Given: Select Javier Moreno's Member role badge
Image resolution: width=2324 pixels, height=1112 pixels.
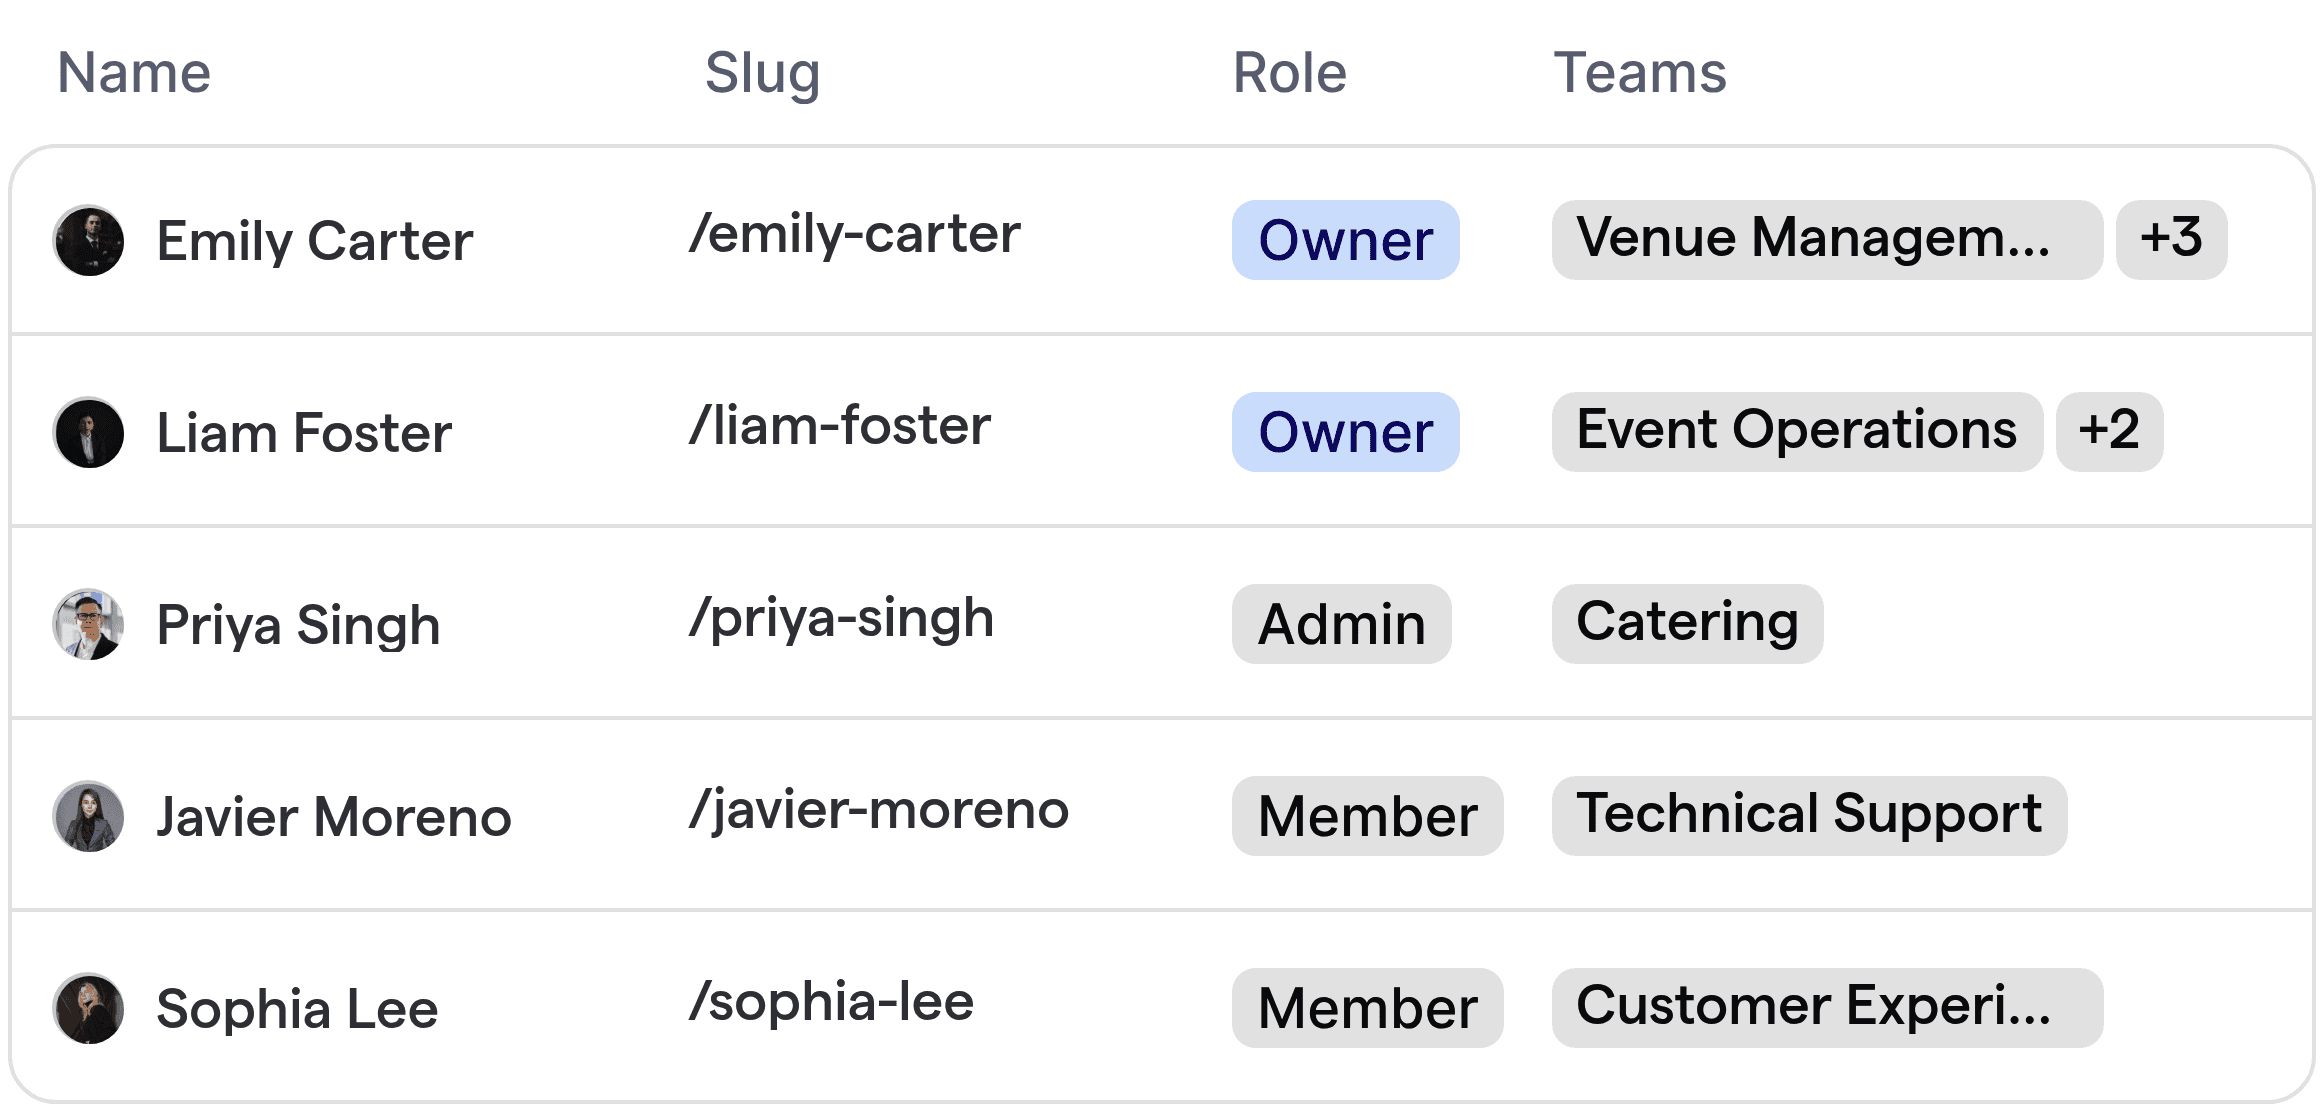Looking at the screenshot, I should [1367, 816].
